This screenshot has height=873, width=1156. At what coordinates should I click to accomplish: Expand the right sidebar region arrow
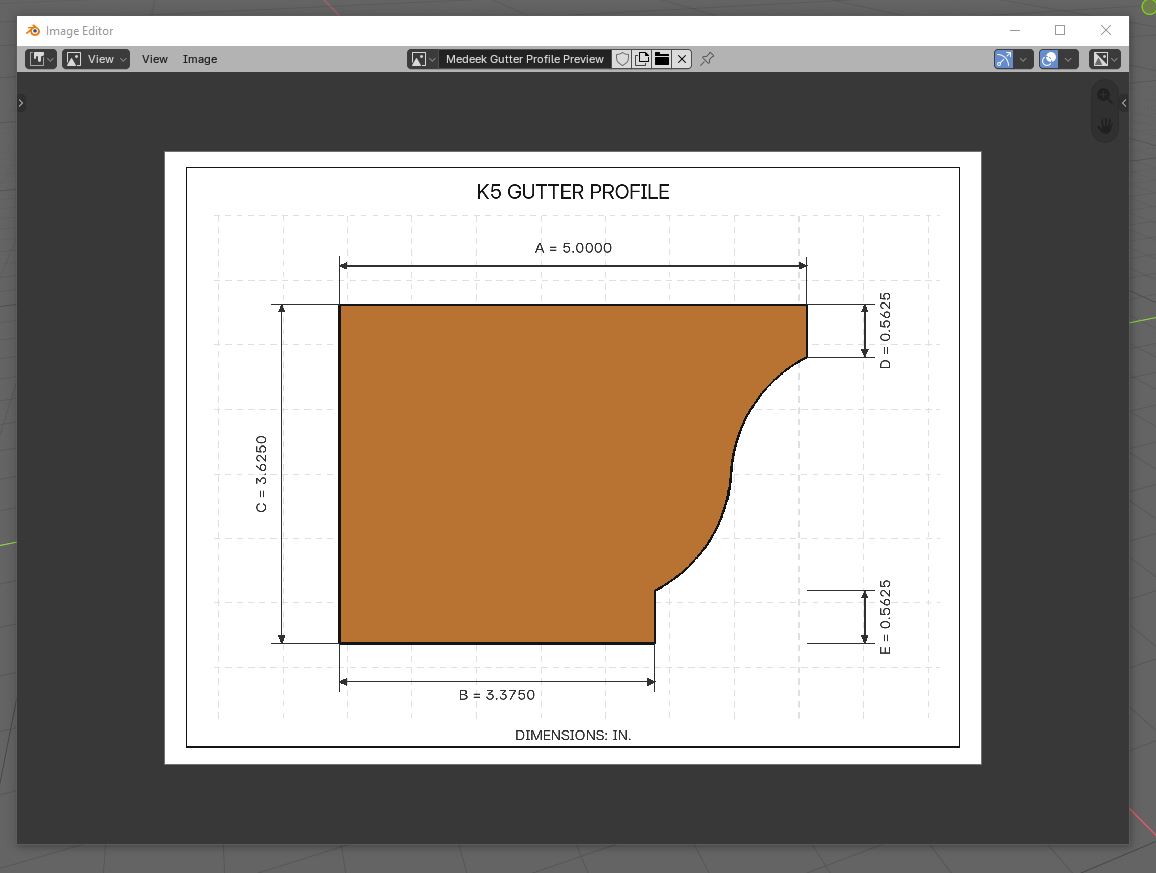click(1124, 103)
